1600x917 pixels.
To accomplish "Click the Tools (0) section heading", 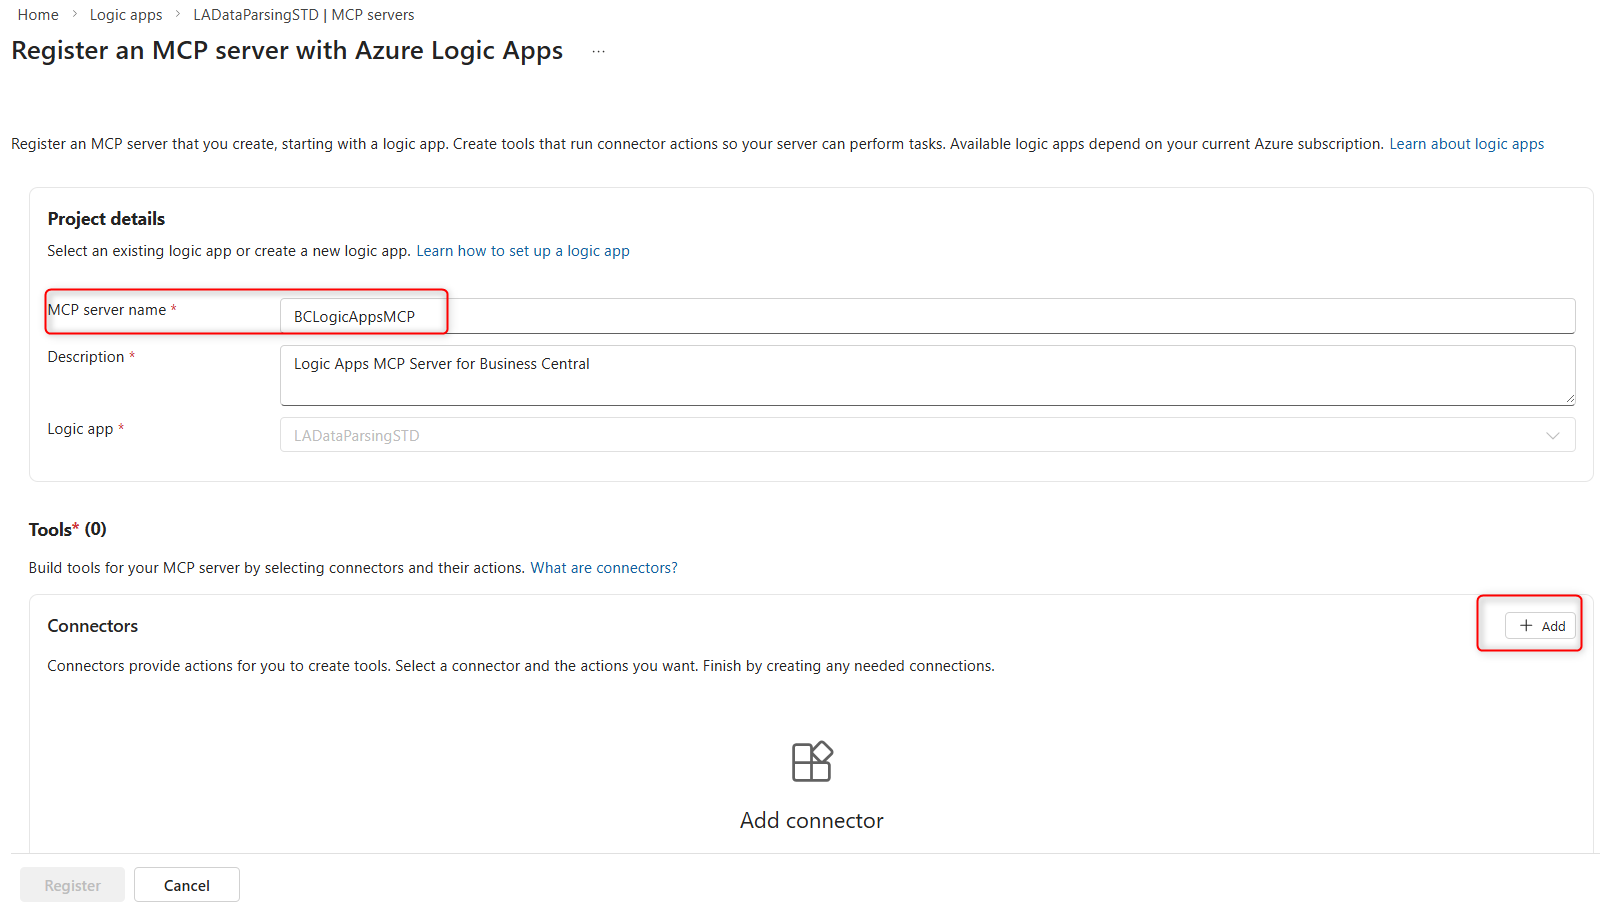I will click(67, 530).
